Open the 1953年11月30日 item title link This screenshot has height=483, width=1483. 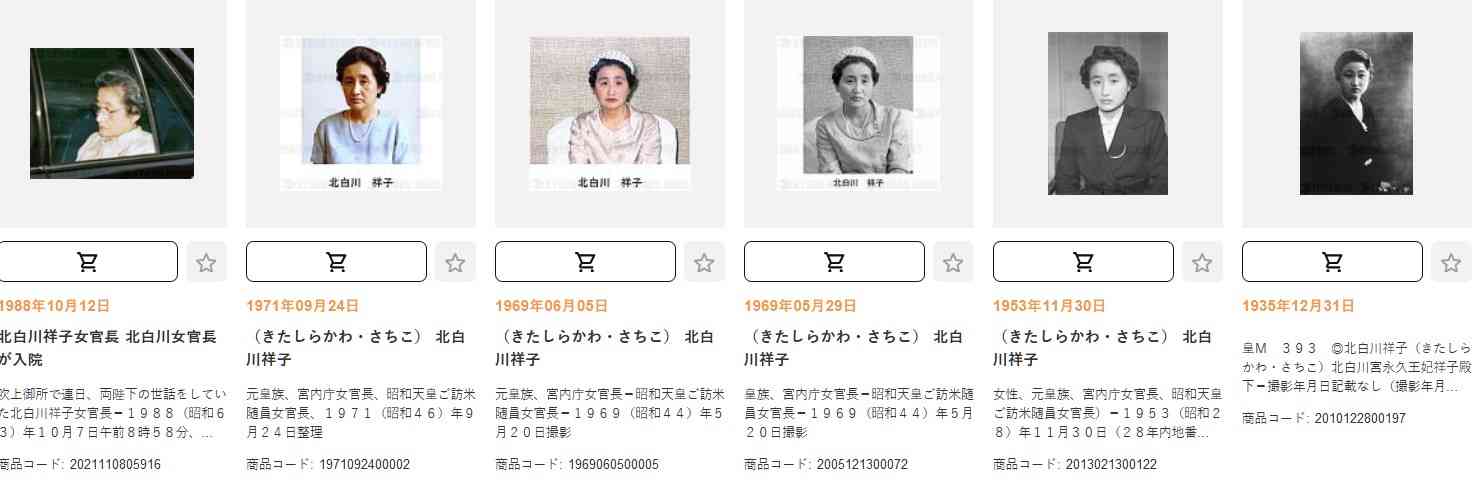(x=1103, y=348)
